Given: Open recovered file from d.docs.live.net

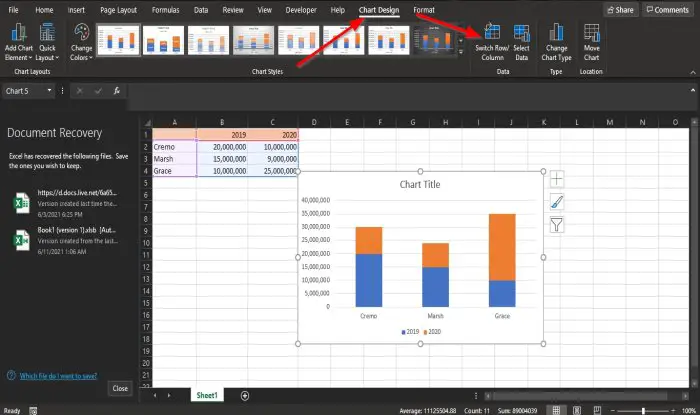Looking at the screenshot, I should (x=67, y=203).
